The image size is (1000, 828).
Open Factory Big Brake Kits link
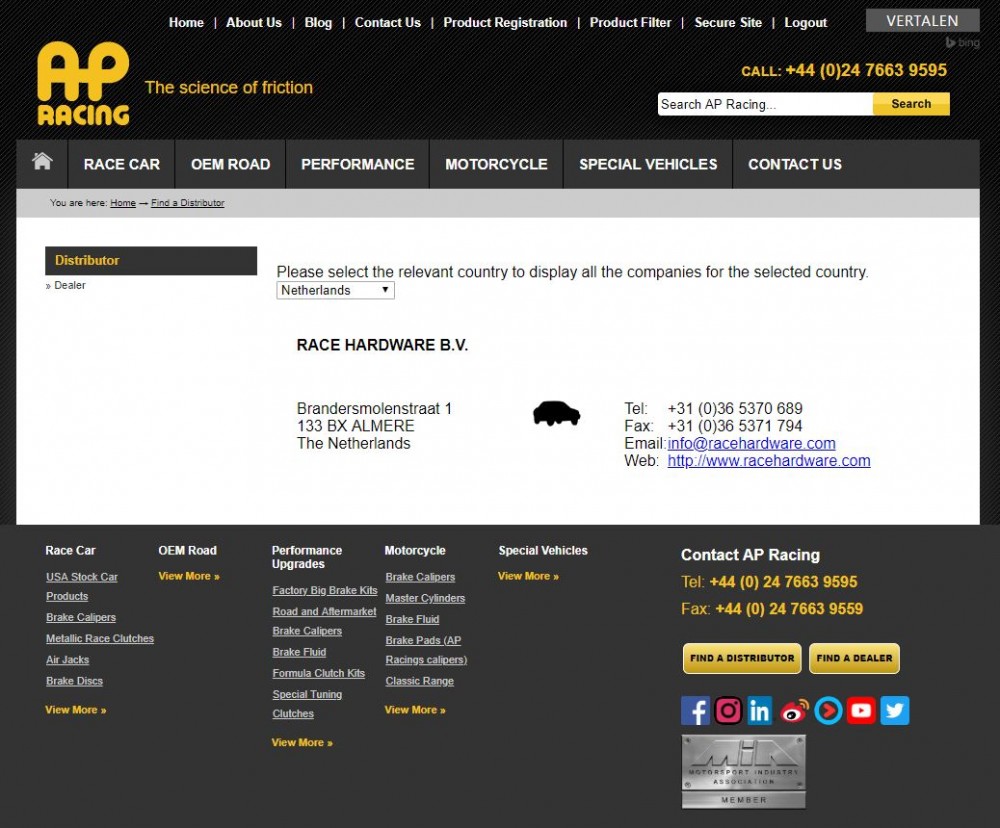pos(325,591)
